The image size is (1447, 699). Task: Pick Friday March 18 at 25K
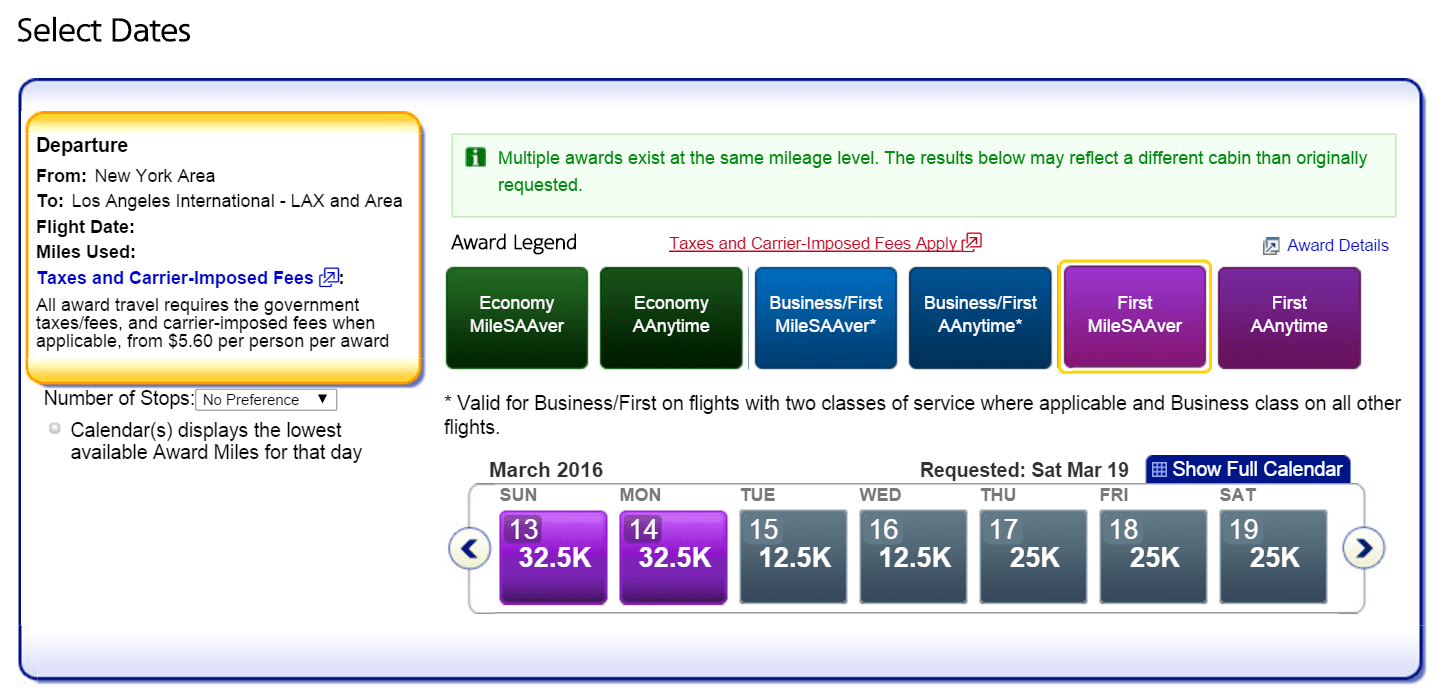tap(1153, 557)
